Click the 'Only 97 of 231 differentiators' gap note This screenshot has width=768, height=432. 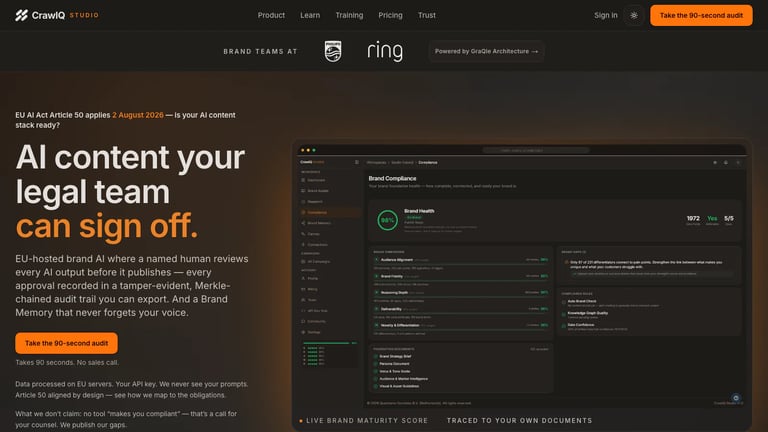pyautogui.click(x=646, y=264)
